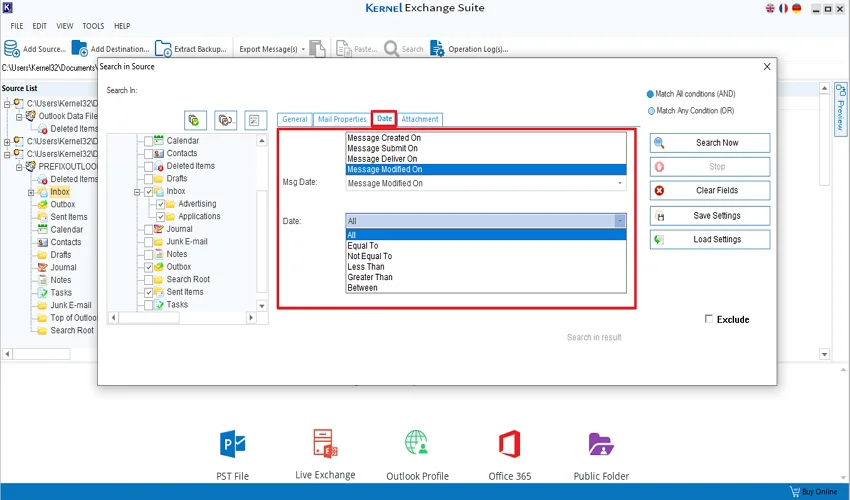Click the Save Settings button

click(x=710, y=216)
